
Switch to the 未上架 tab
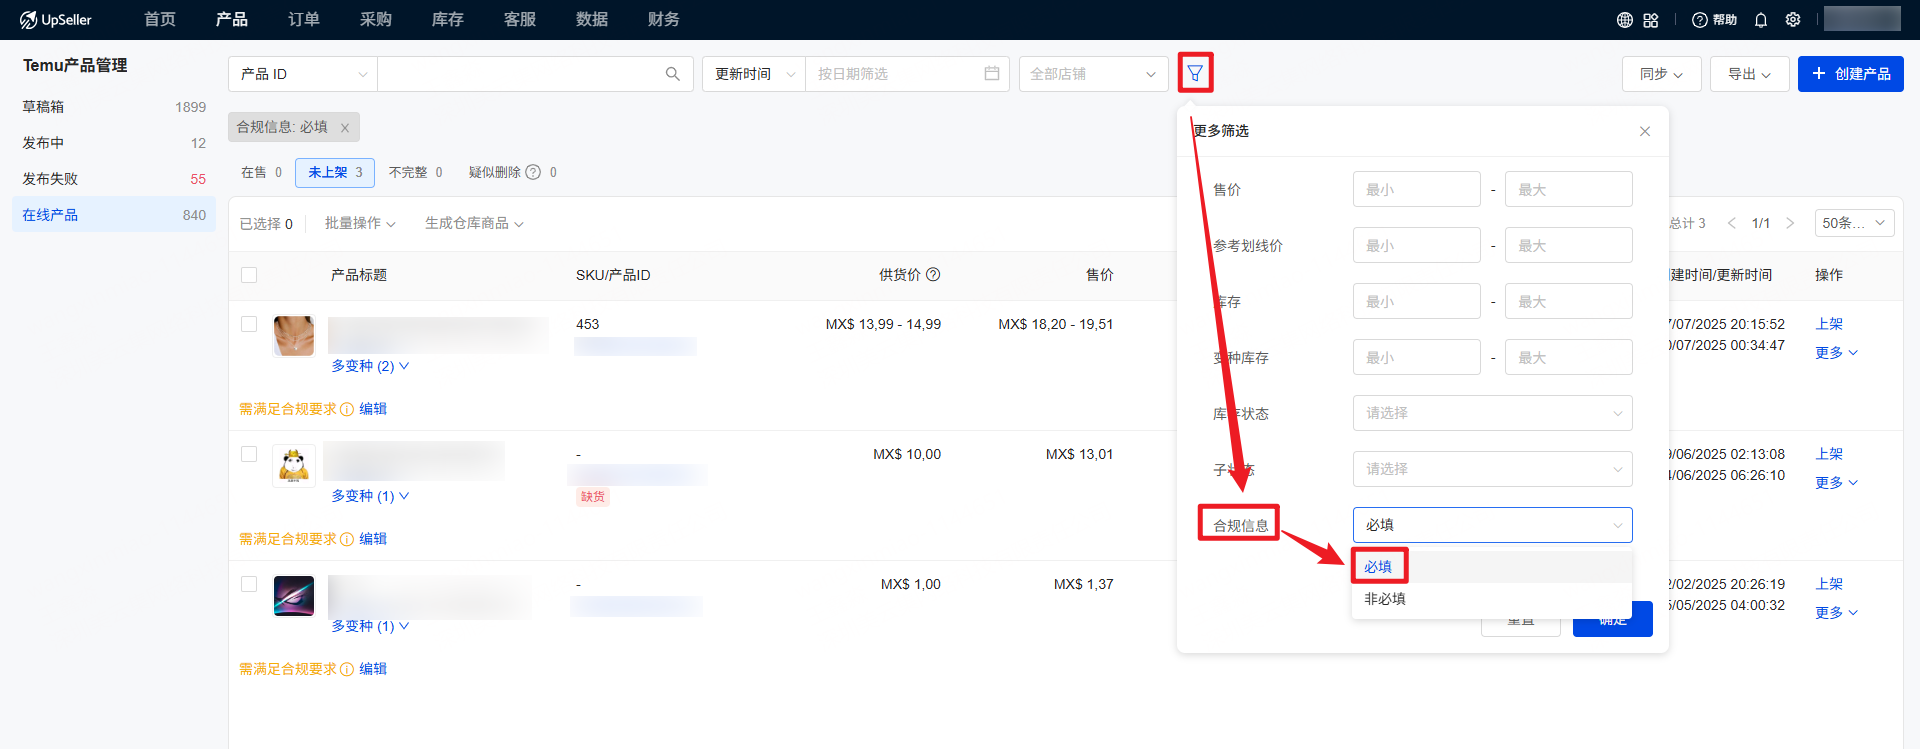[x=334, y=173]
